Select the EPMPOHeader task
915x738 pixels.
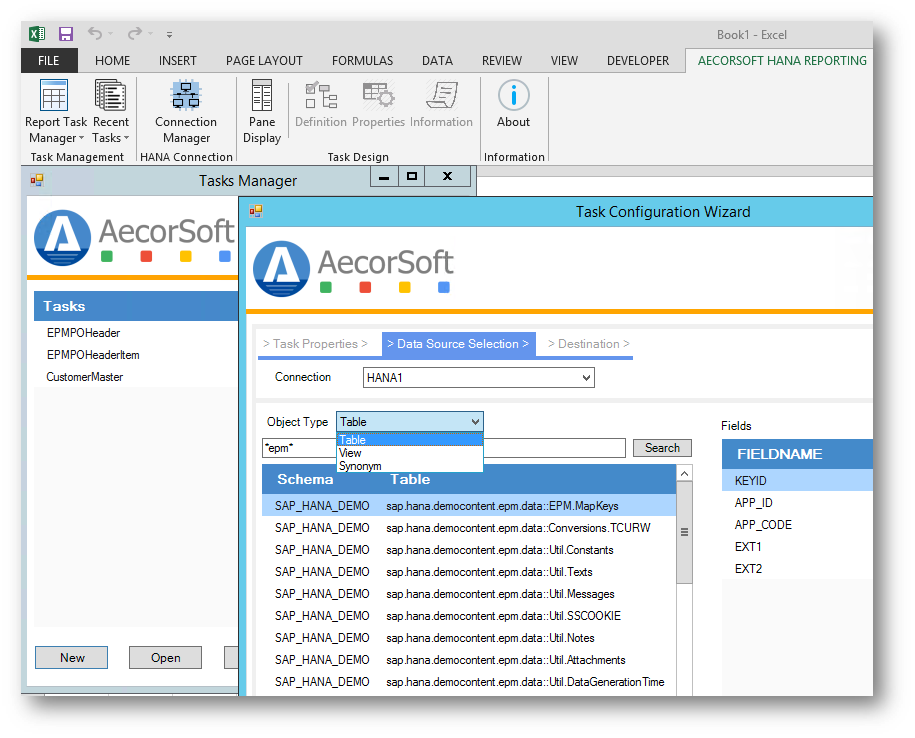pyautogui.click(x=83, y=333)
